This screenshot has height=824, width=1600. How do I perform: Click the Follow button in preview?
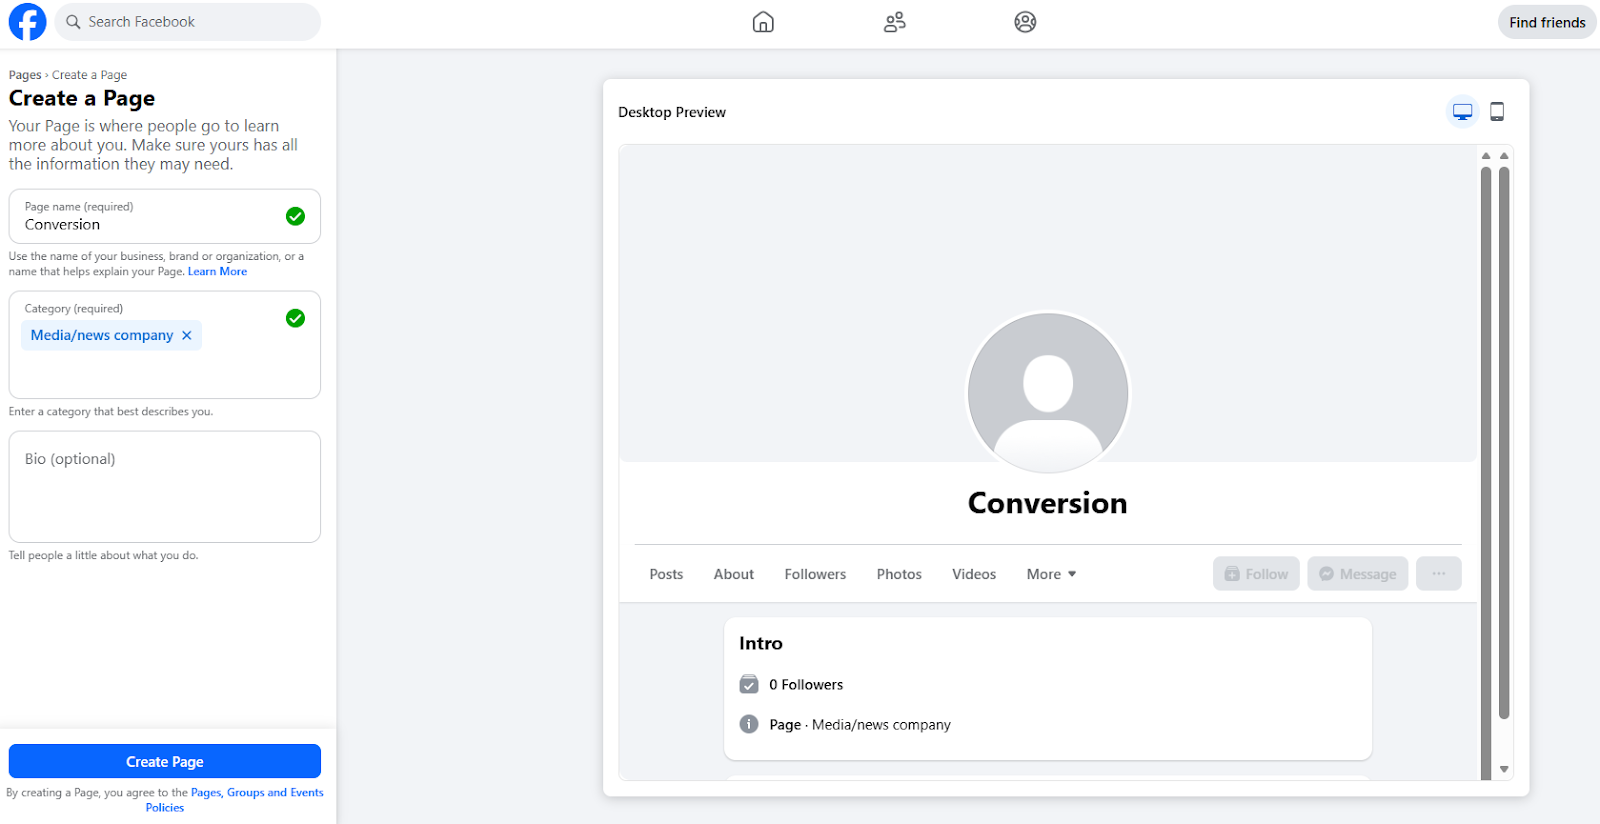click(1256, 574)
